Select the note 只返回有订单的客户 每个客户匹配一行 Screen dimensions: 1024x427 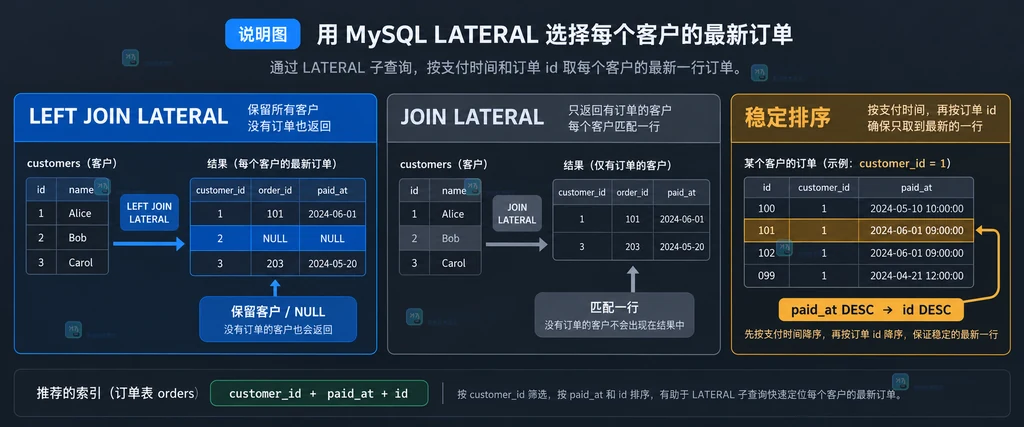coord(620,118)
